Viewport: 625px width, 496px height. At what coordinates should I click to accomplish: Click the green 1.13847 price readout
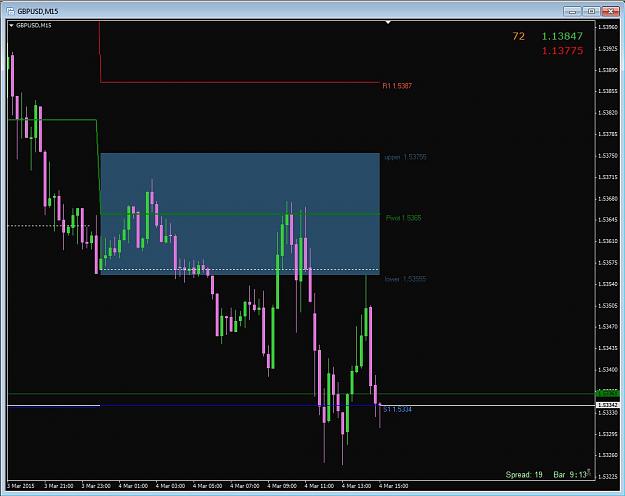562,36
